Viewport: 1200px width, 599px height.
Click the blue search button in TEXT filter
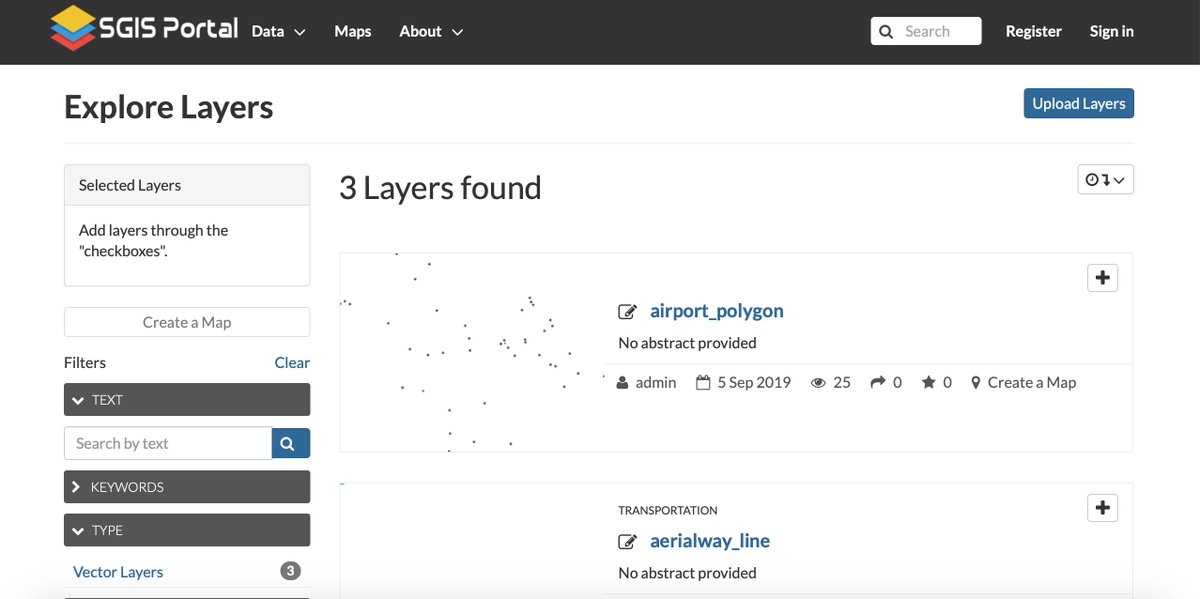(x=291, y=443)
